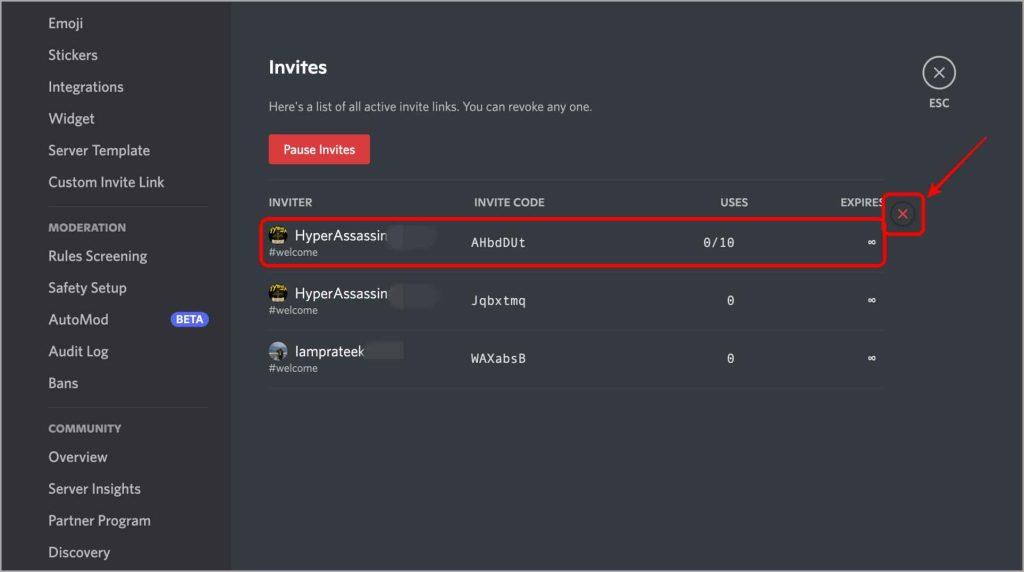
Task: Open Community Overview
Action: (78, 457)
